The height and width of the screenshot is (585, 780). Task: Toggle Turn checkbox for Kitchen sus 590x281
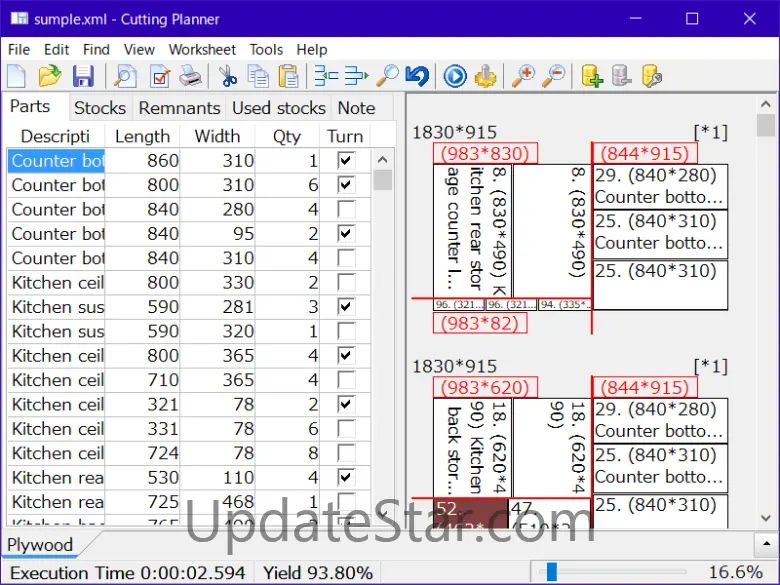346,307
